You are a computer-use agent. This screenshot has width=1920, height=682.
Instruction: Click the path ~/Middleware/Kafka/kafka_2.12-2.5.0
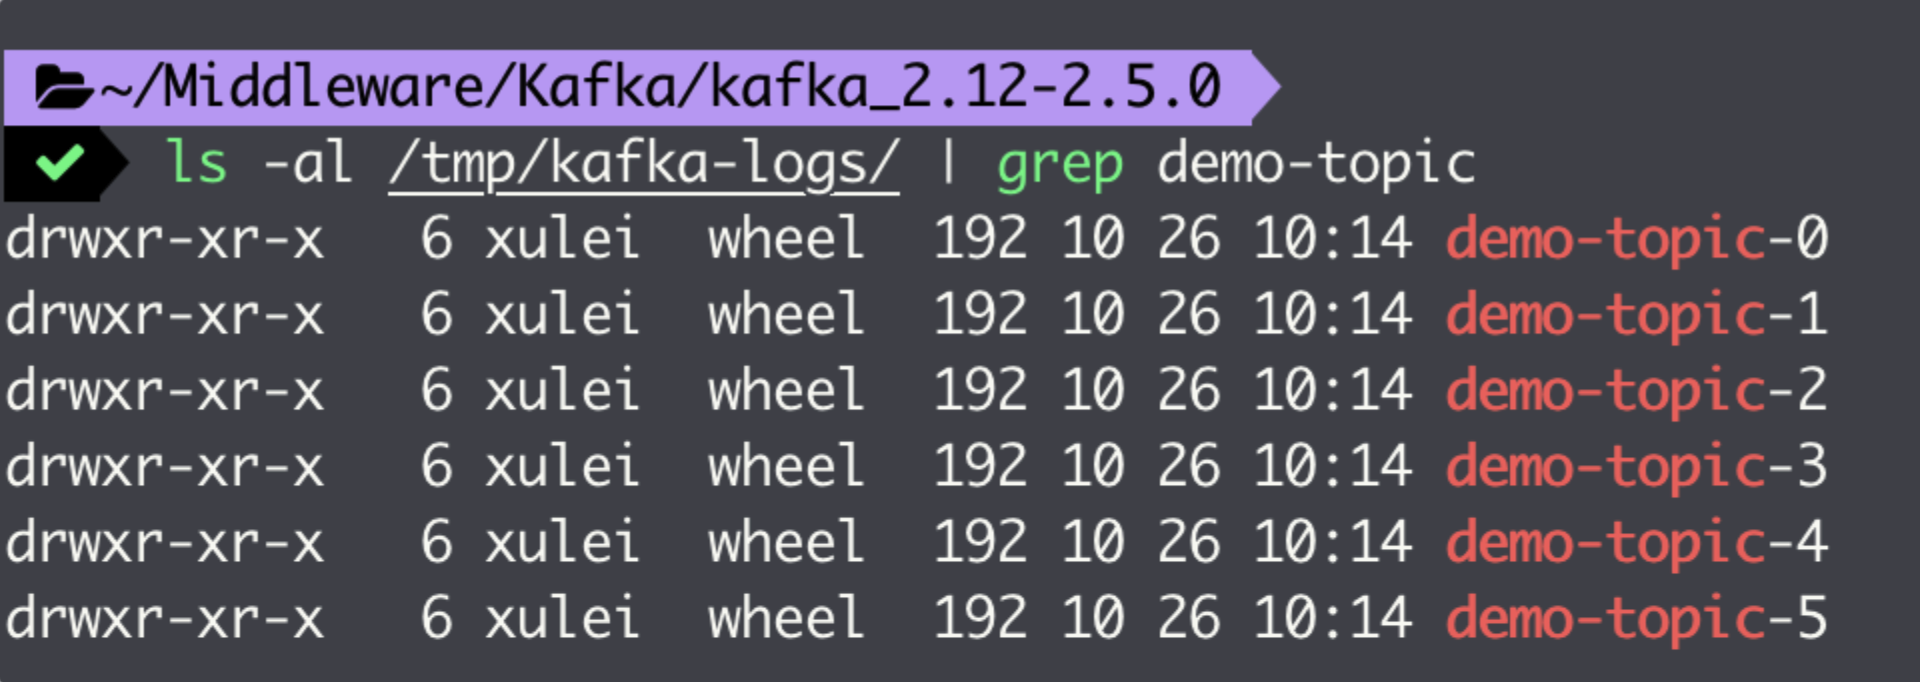tap(660, 86)
